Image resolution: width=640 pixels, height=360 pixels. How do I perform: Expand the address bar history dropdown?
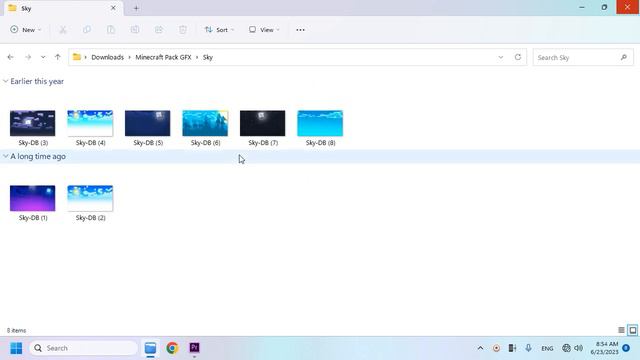(x=501, y=57)
